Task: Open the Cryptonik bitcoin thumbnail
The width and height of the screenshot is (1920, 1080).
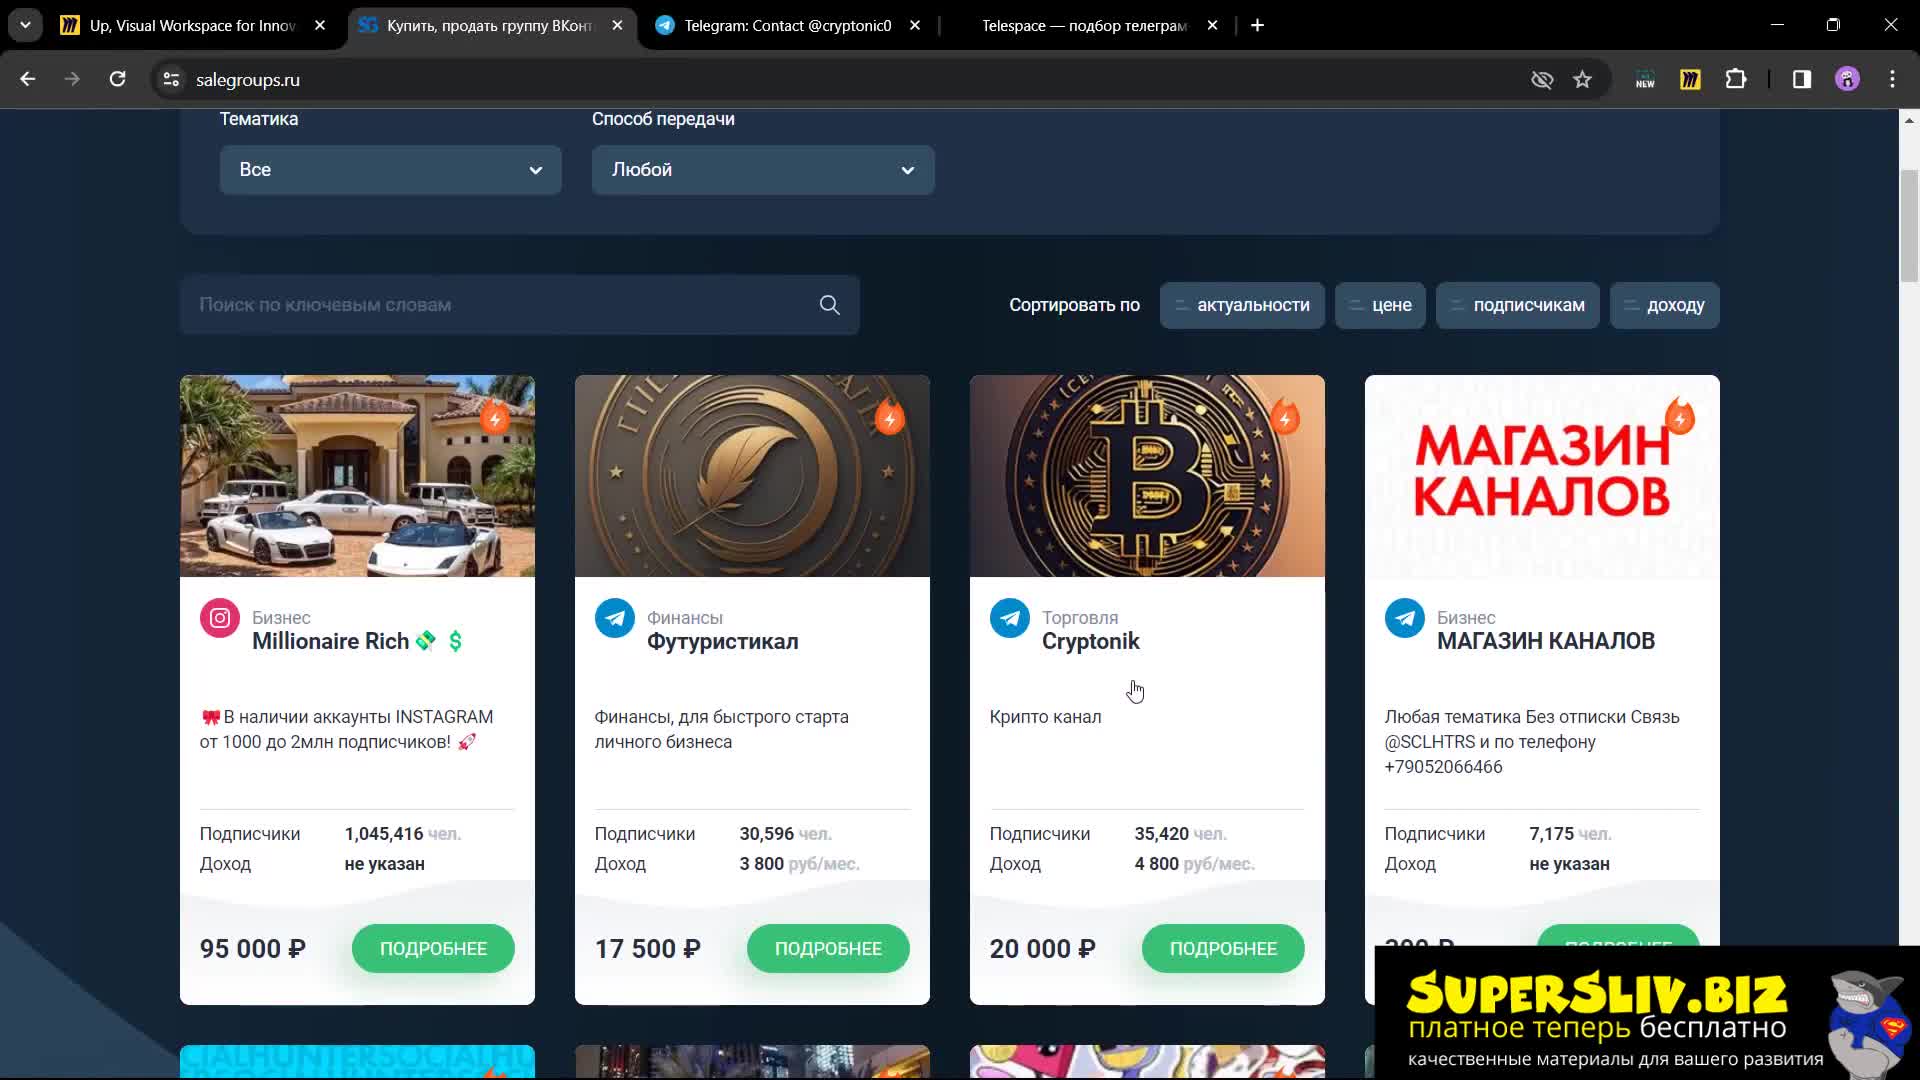Action: 1147,476
